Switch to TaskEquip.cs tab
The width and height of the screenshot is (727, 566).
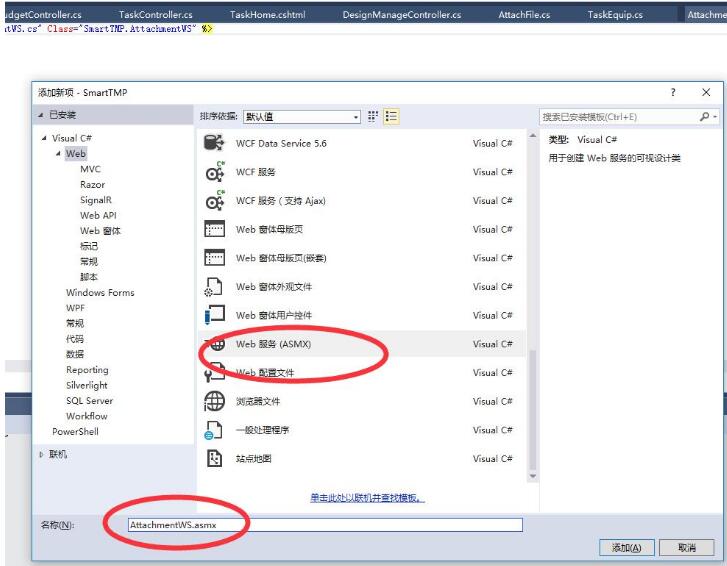615,15
